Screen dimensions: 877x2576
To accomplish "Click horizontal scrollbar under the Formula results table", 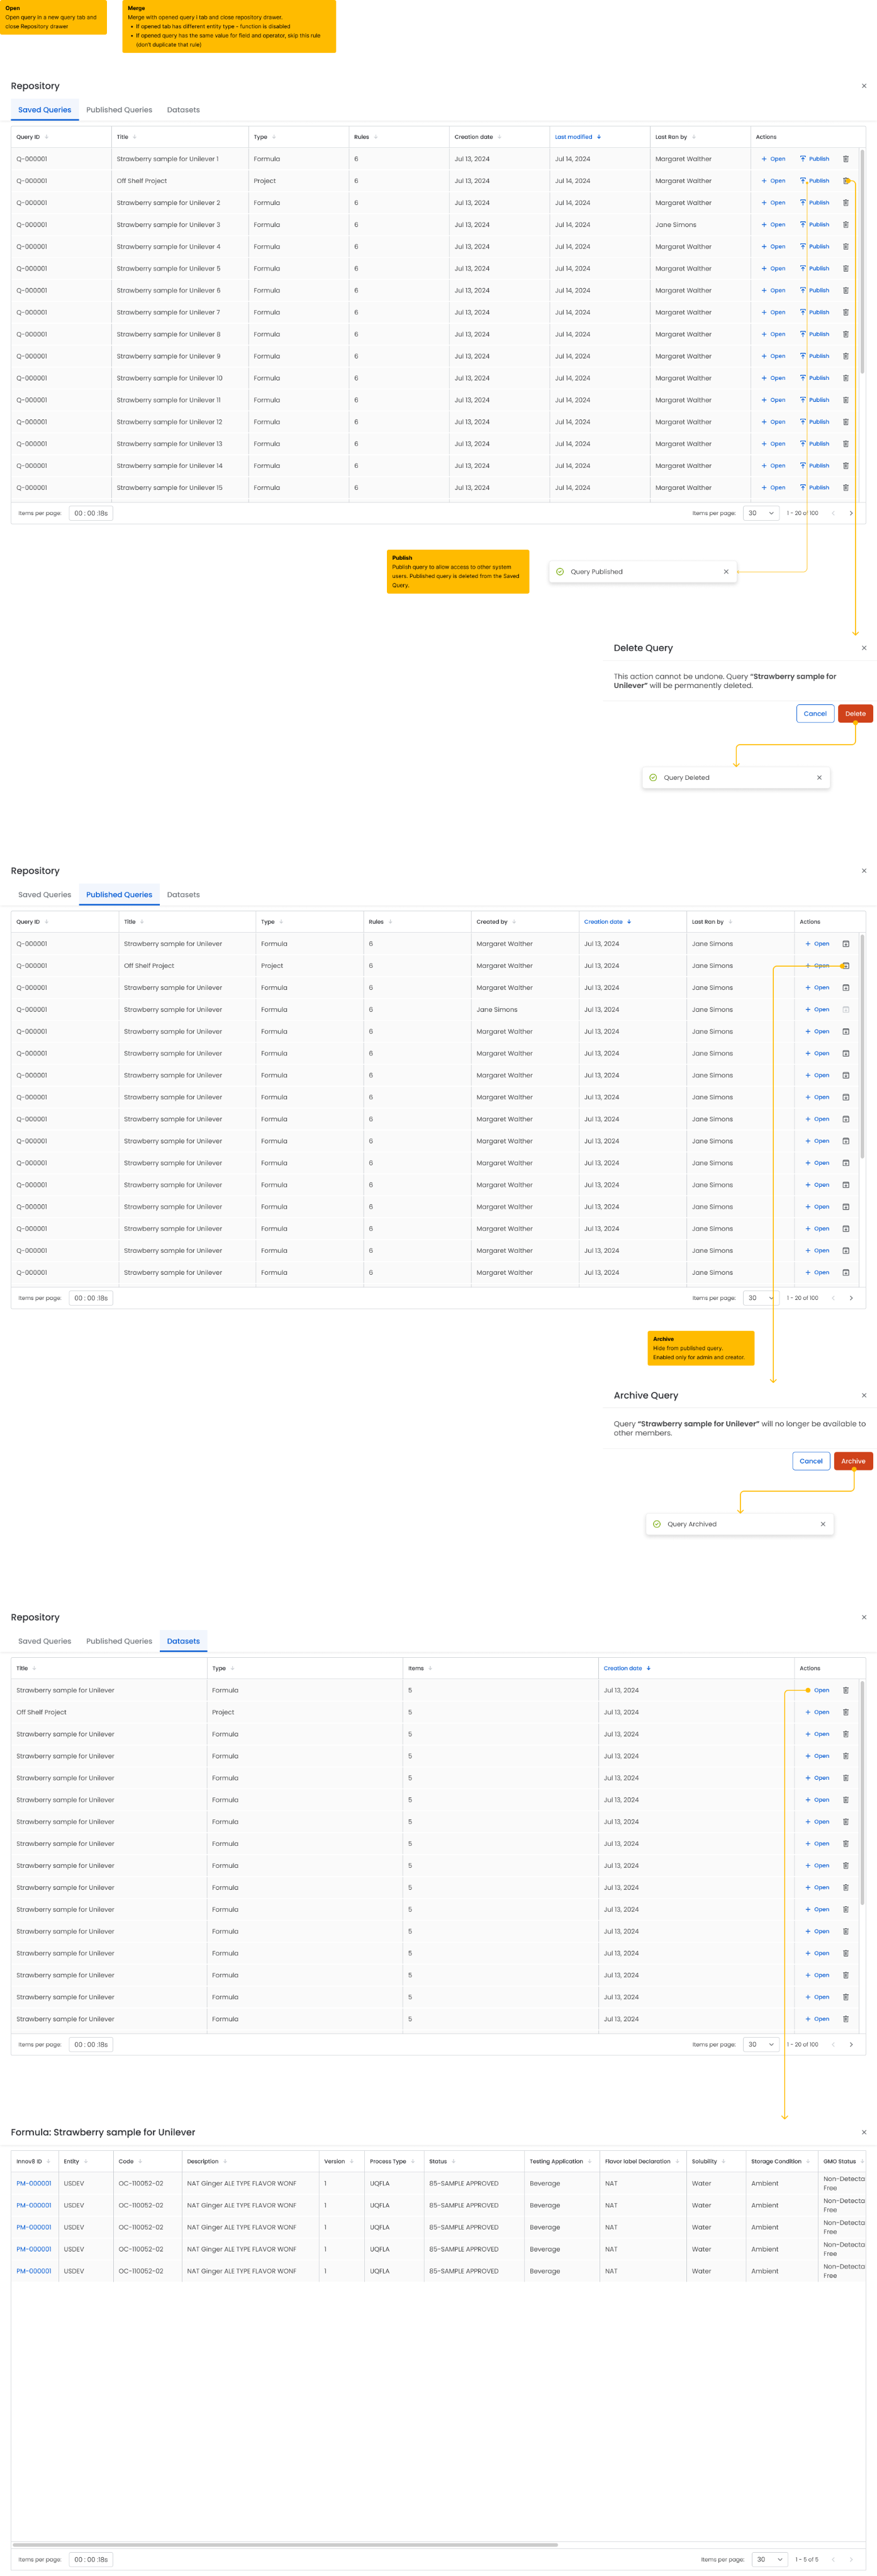I will (x=285, y=2543).
